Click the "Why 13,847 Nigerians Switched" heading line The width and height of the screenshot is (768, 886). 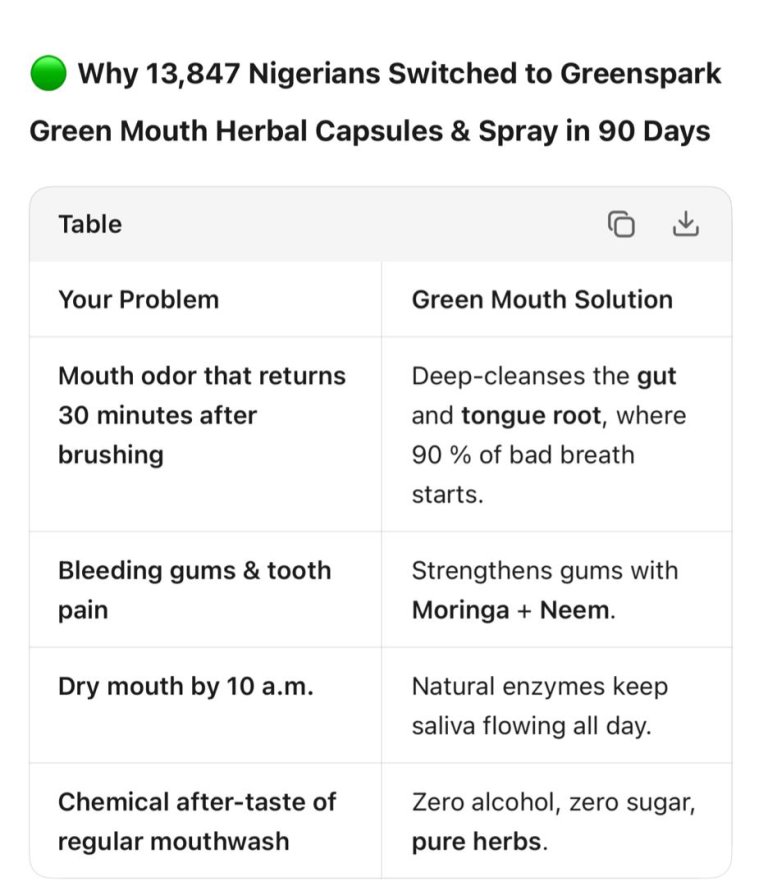coord(399,74)
